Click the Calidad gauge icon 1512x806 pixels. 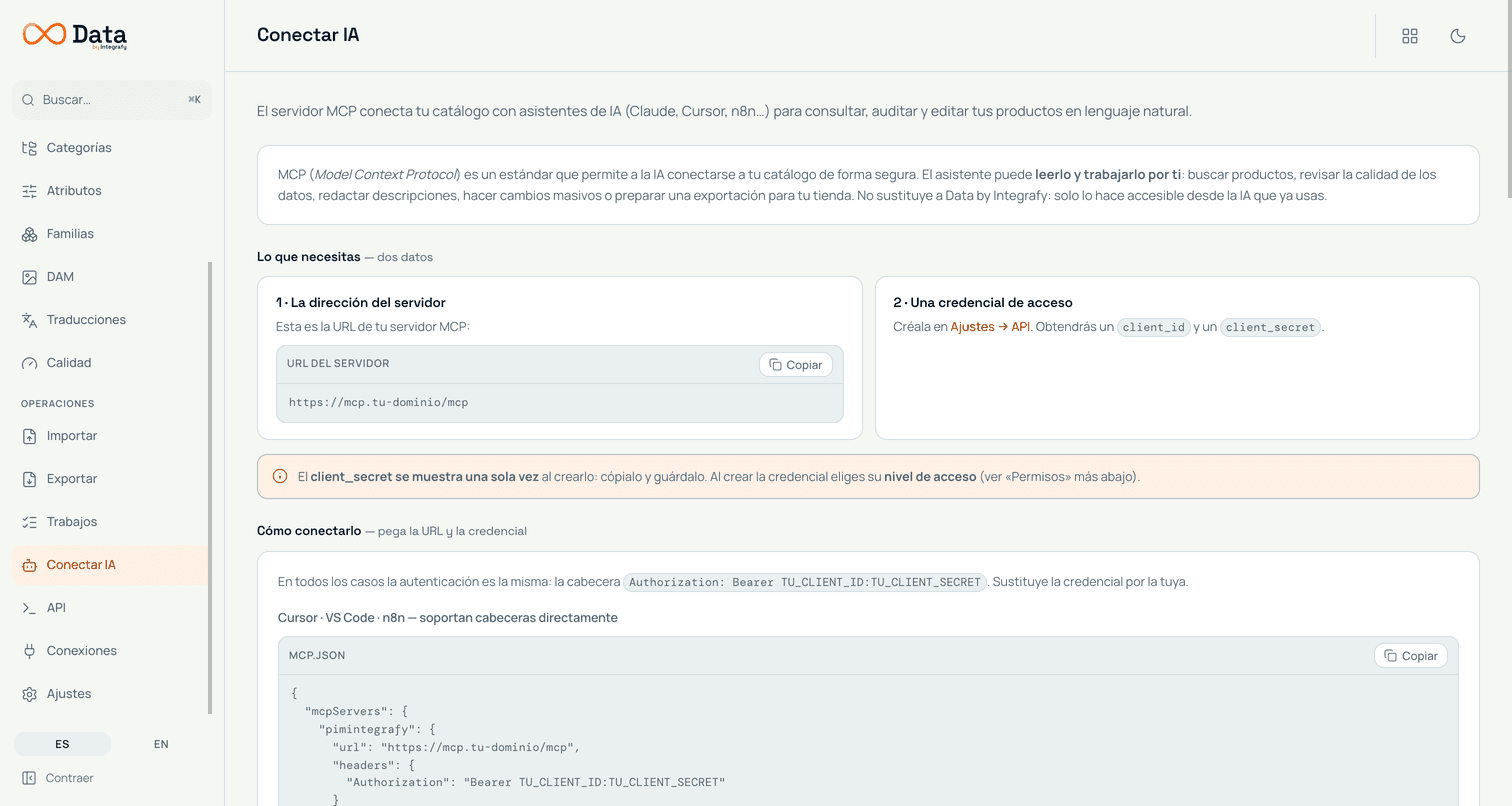pos(29,363)
